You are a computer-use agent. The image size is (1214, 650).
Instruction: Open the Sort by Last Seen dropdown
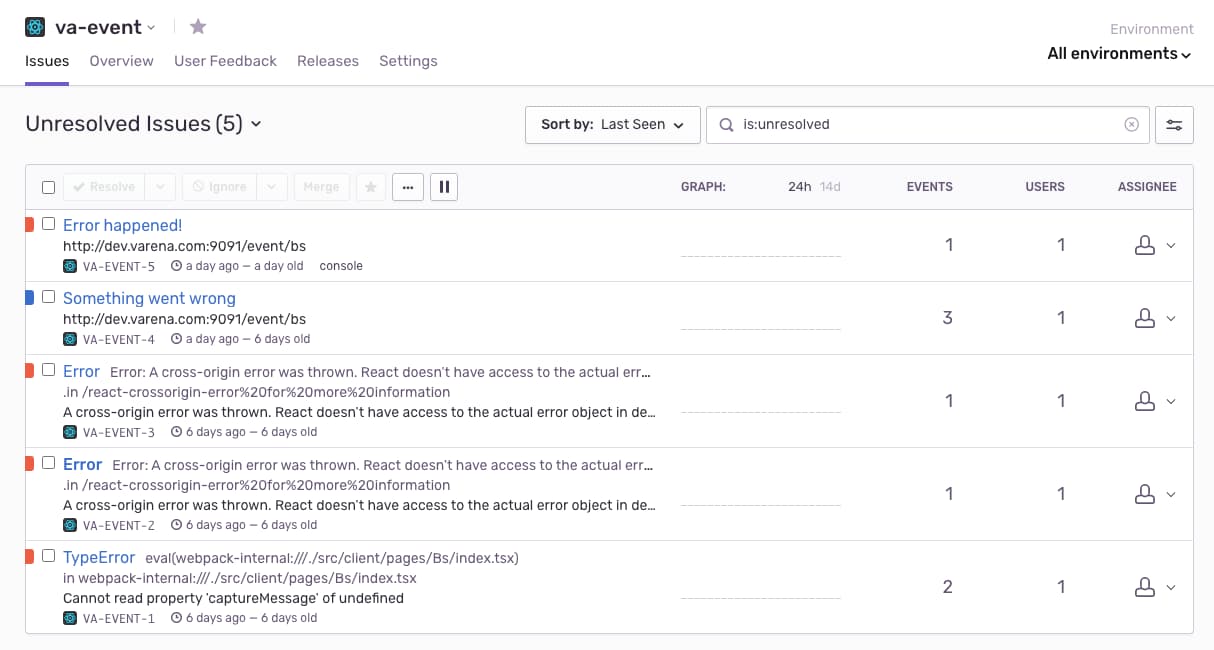point(613,125)
